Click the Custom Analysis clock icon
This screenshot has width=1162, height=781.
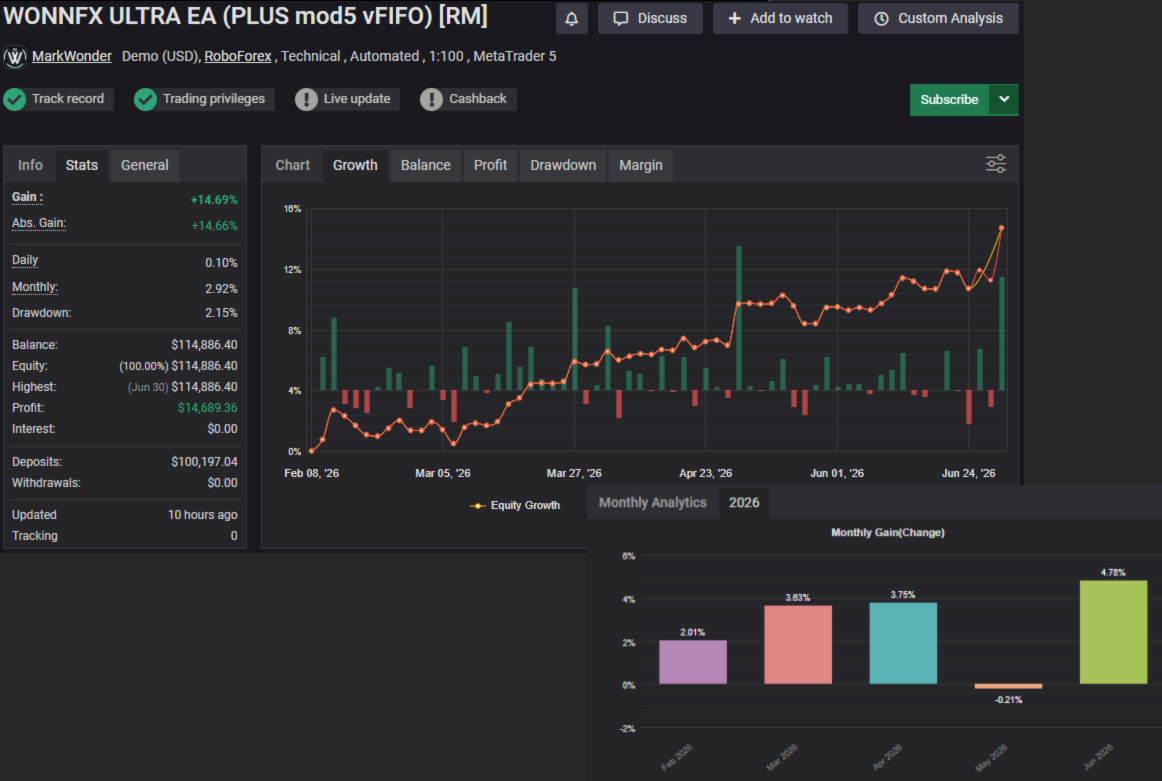coord(881,19)
